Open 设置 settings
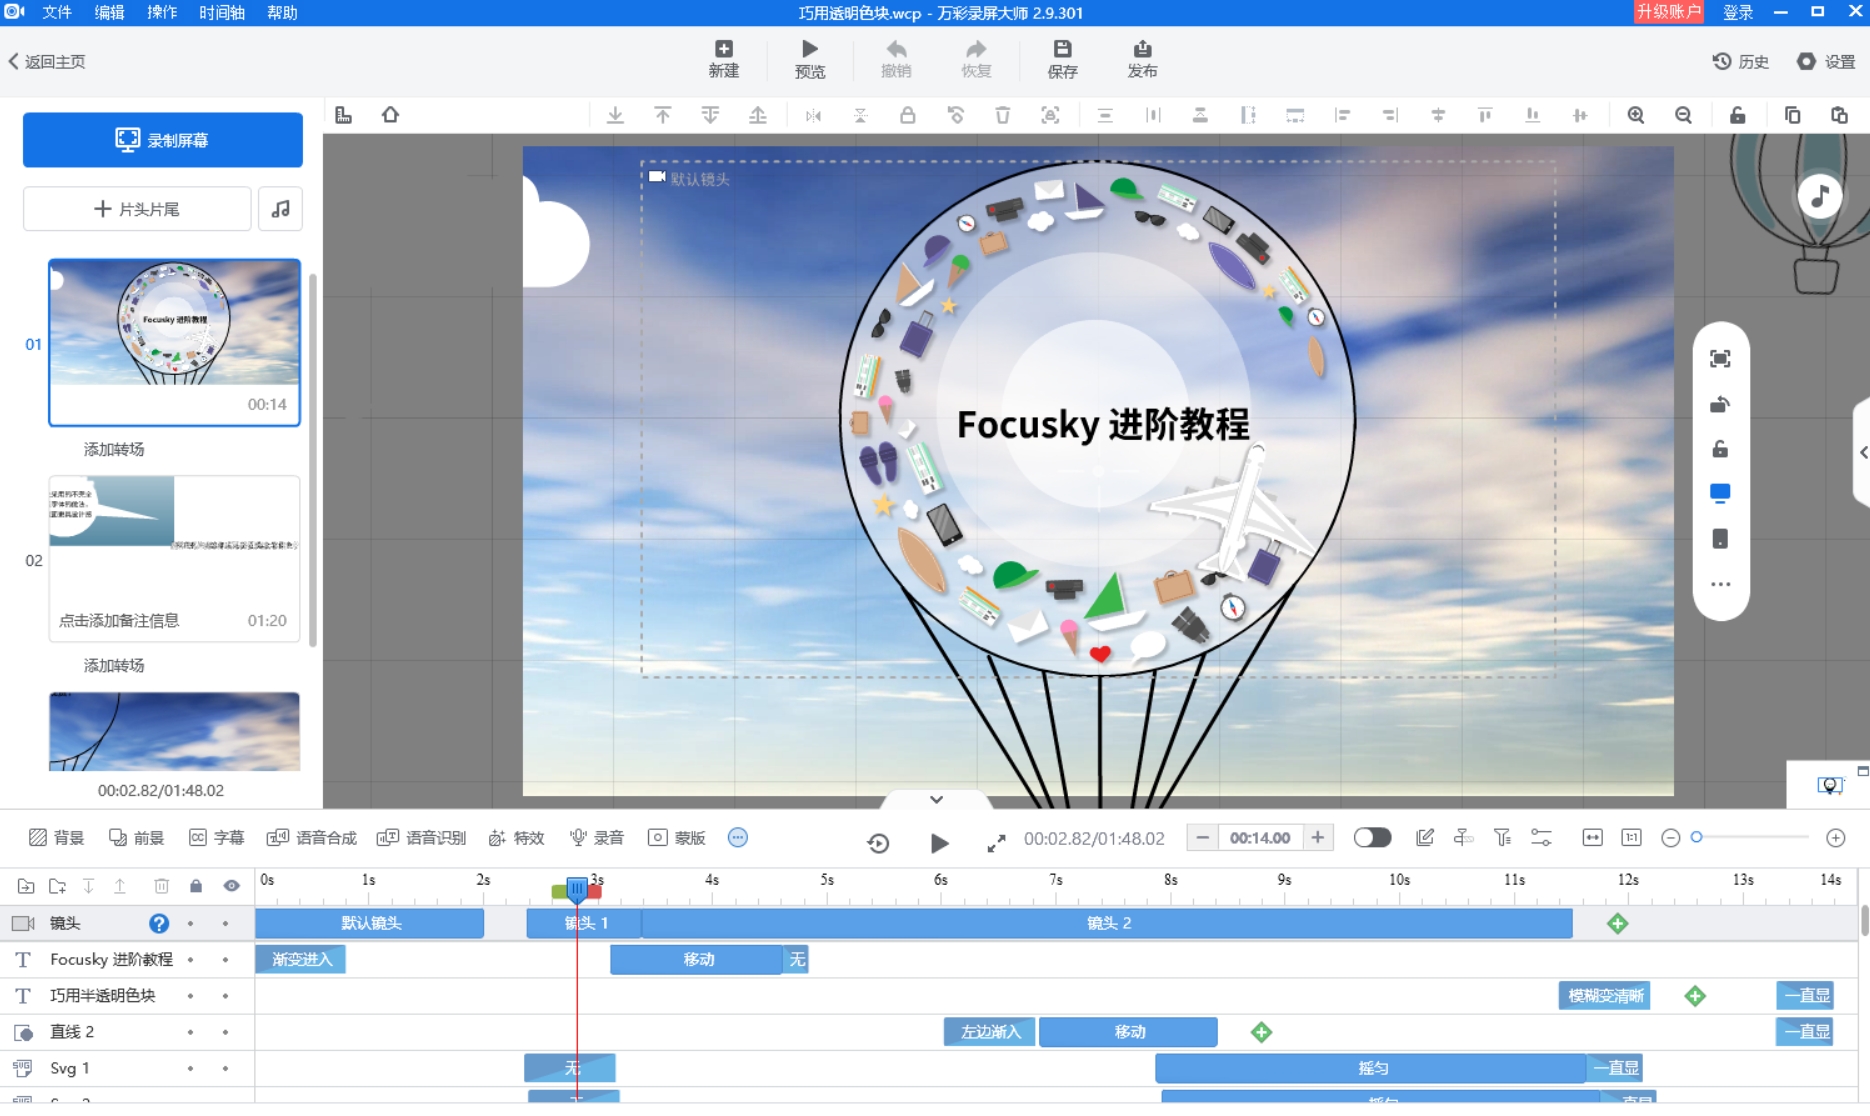This screenshot has width=1870, height=1116. [x=1826, y=61]
